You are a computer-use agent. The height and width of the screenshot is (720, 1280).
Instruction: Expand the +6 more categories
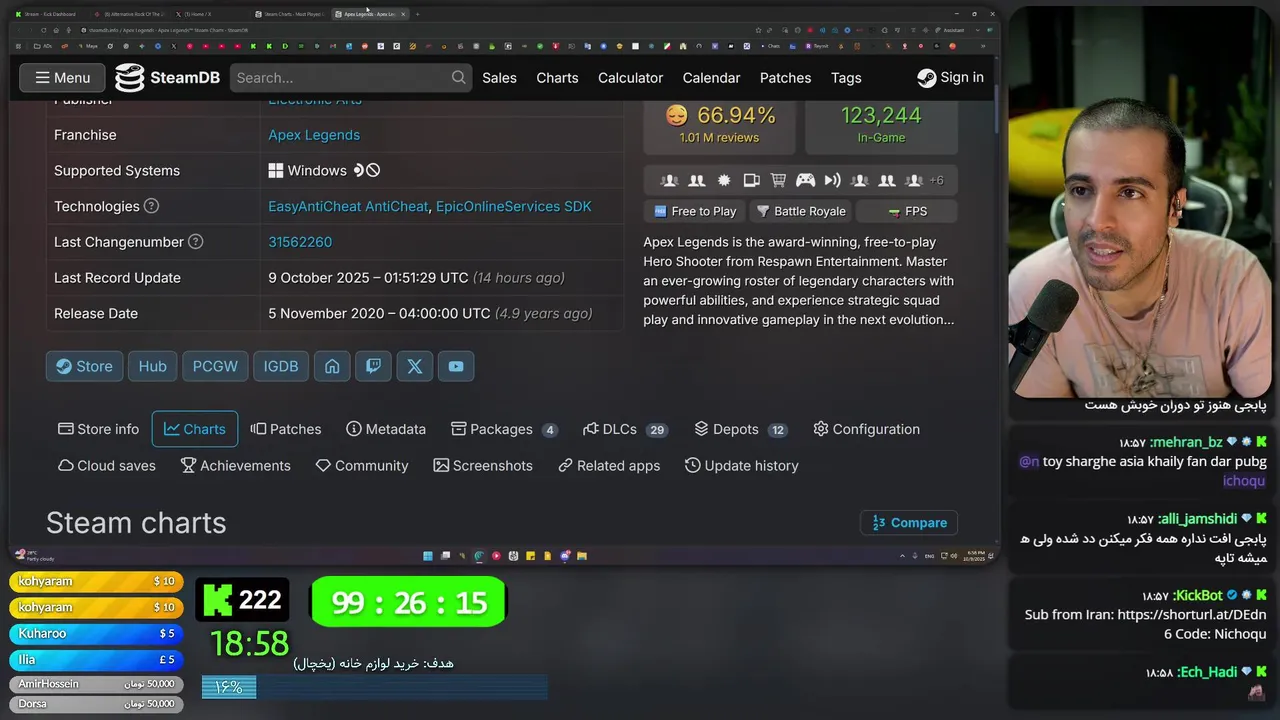click(x=936, y=180)
